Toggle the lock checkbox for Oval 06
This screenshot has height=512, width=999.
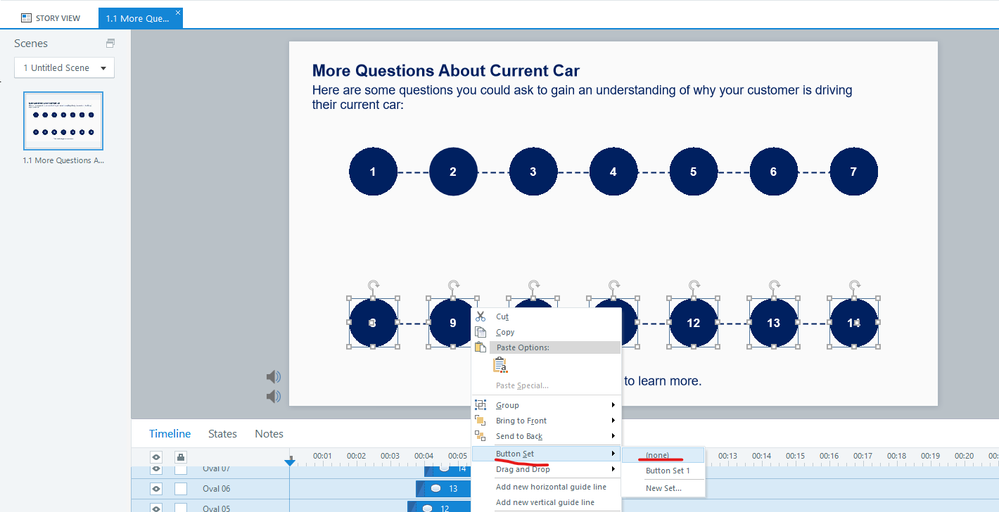[181, 488]
